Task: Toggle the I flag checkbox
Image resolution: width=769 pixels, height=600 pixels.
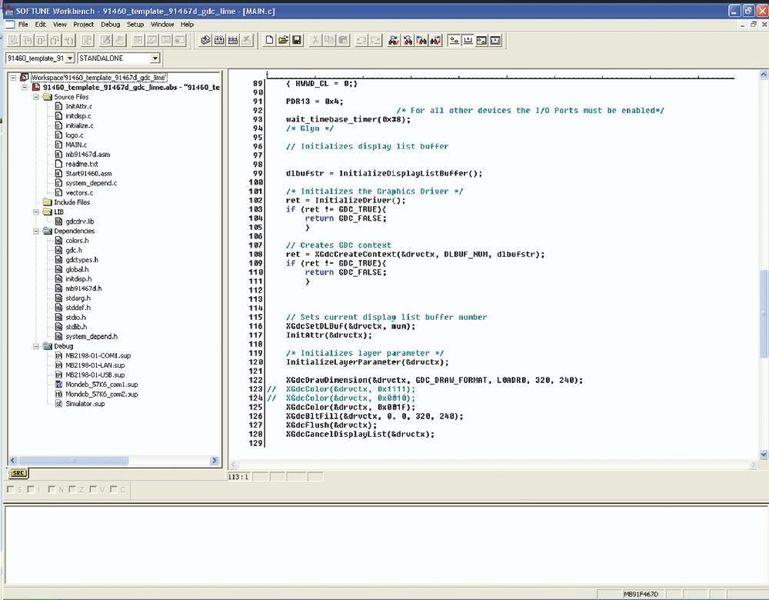Action: point(31,489)
